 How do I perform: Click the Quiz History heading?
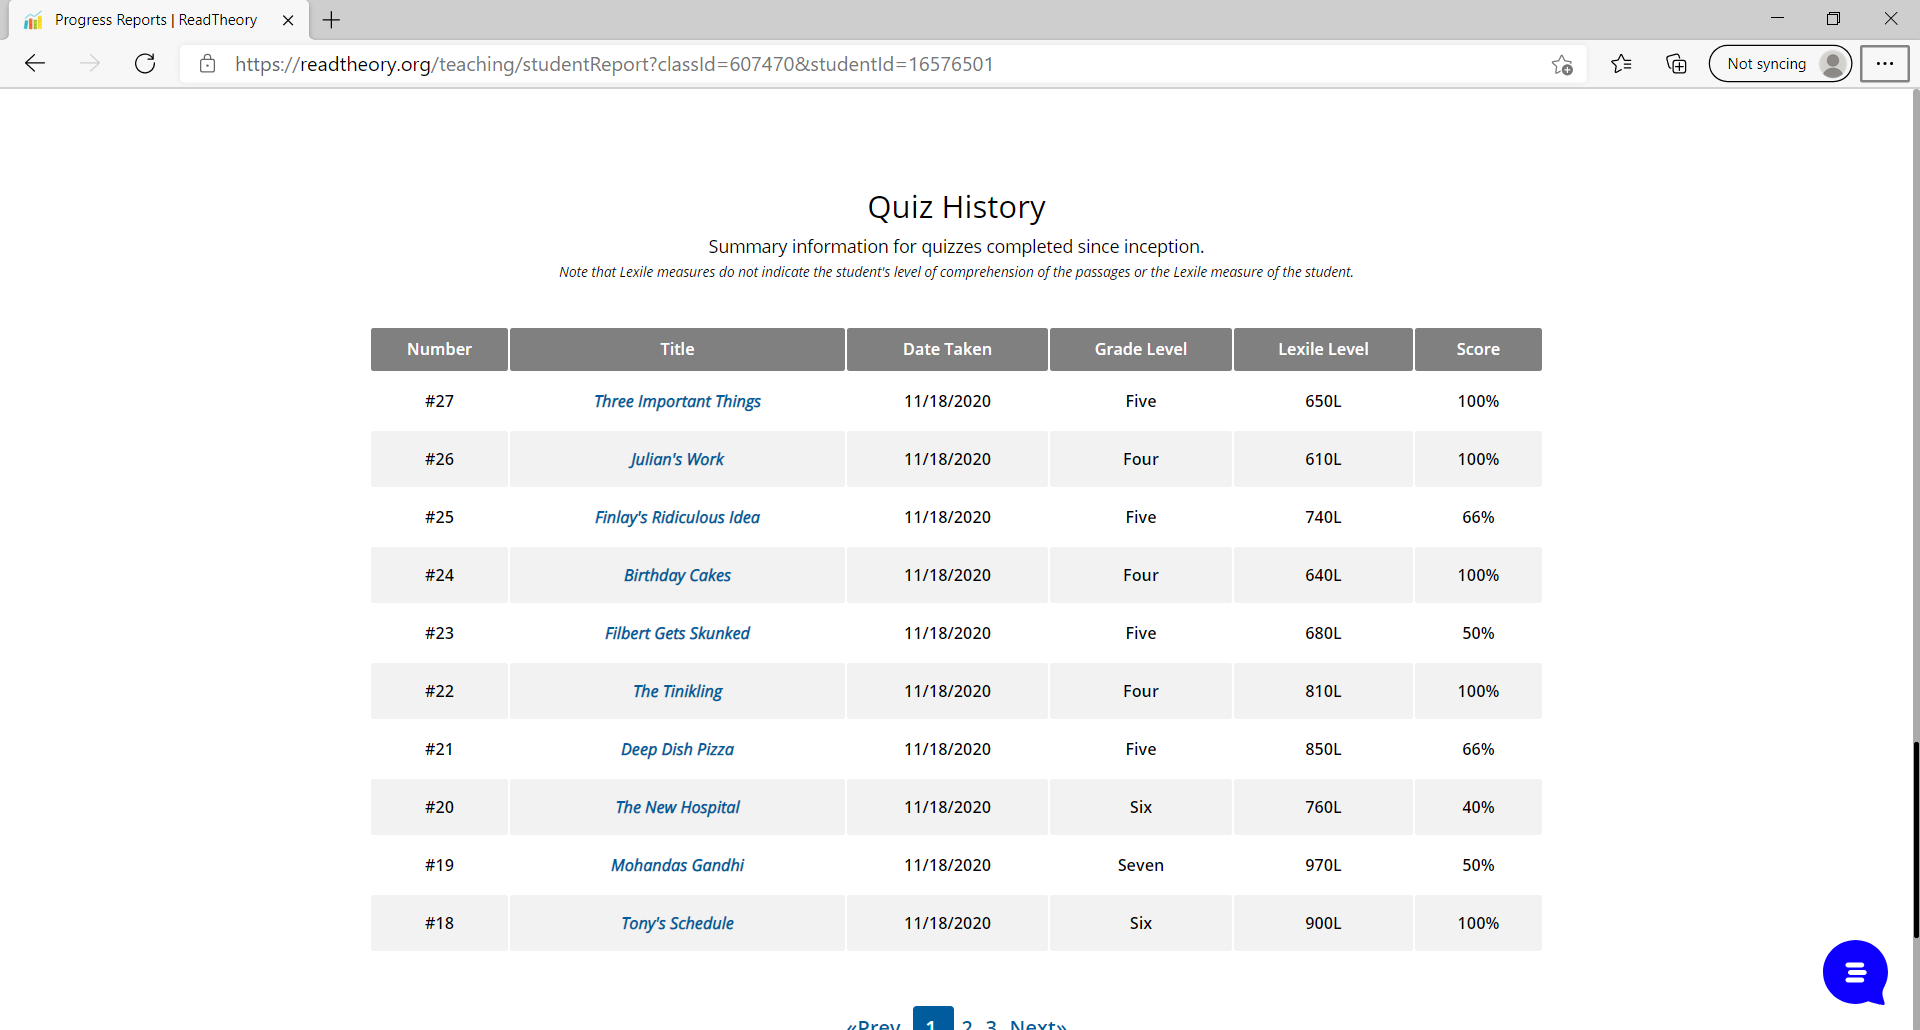point(956,207)
